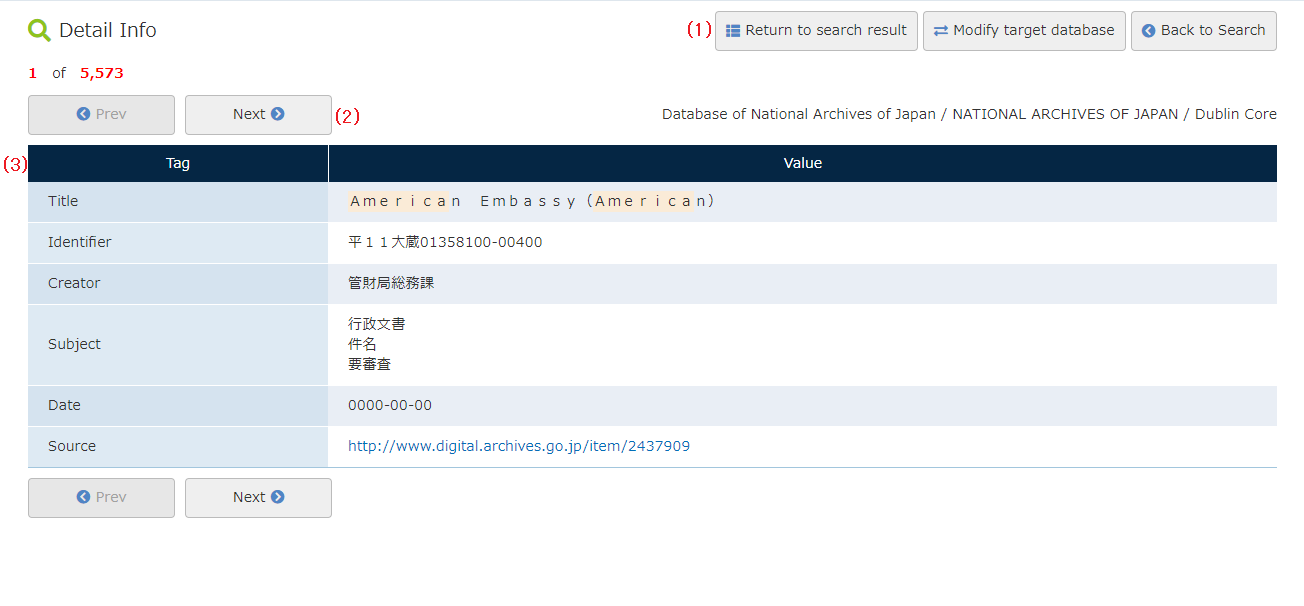
Task: Click the subject value 要審査
Action: click(x=370, y=365)
